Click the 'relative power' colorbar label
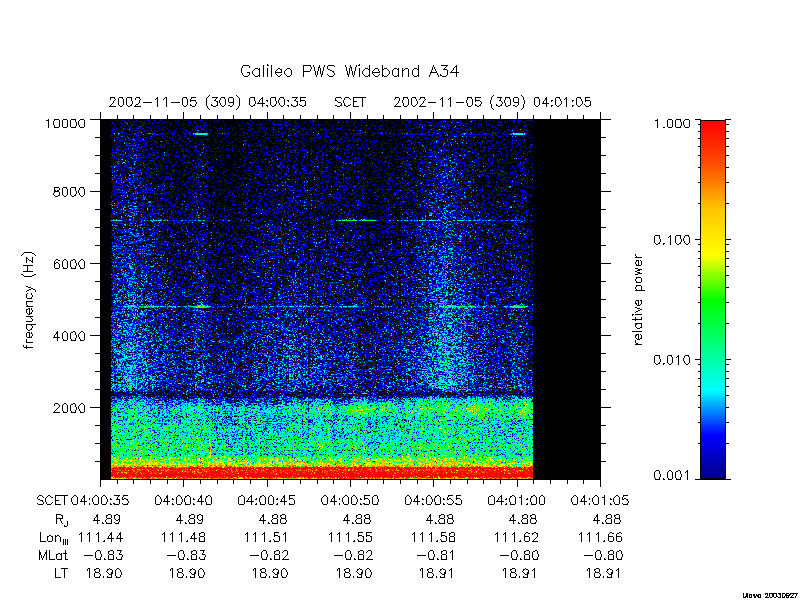This screenshot has height=600, width=800. pyautogui.click(x=638, y=300)
